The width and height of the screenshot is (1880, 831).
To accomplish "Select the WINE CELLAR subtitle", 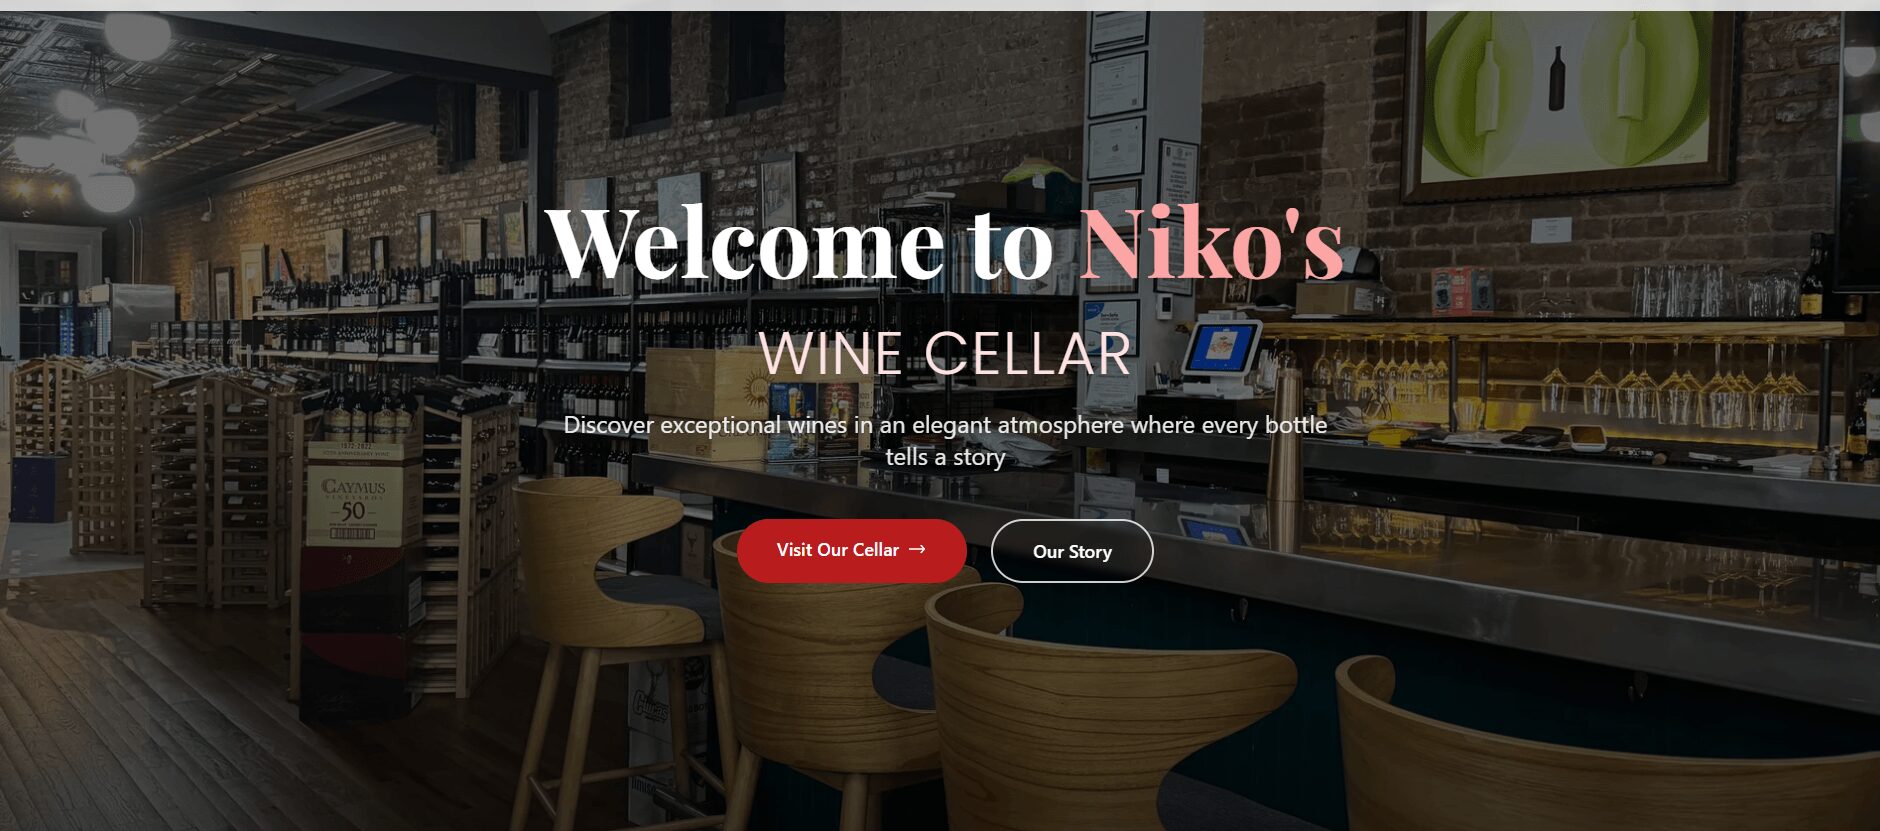I will [945, 353].
